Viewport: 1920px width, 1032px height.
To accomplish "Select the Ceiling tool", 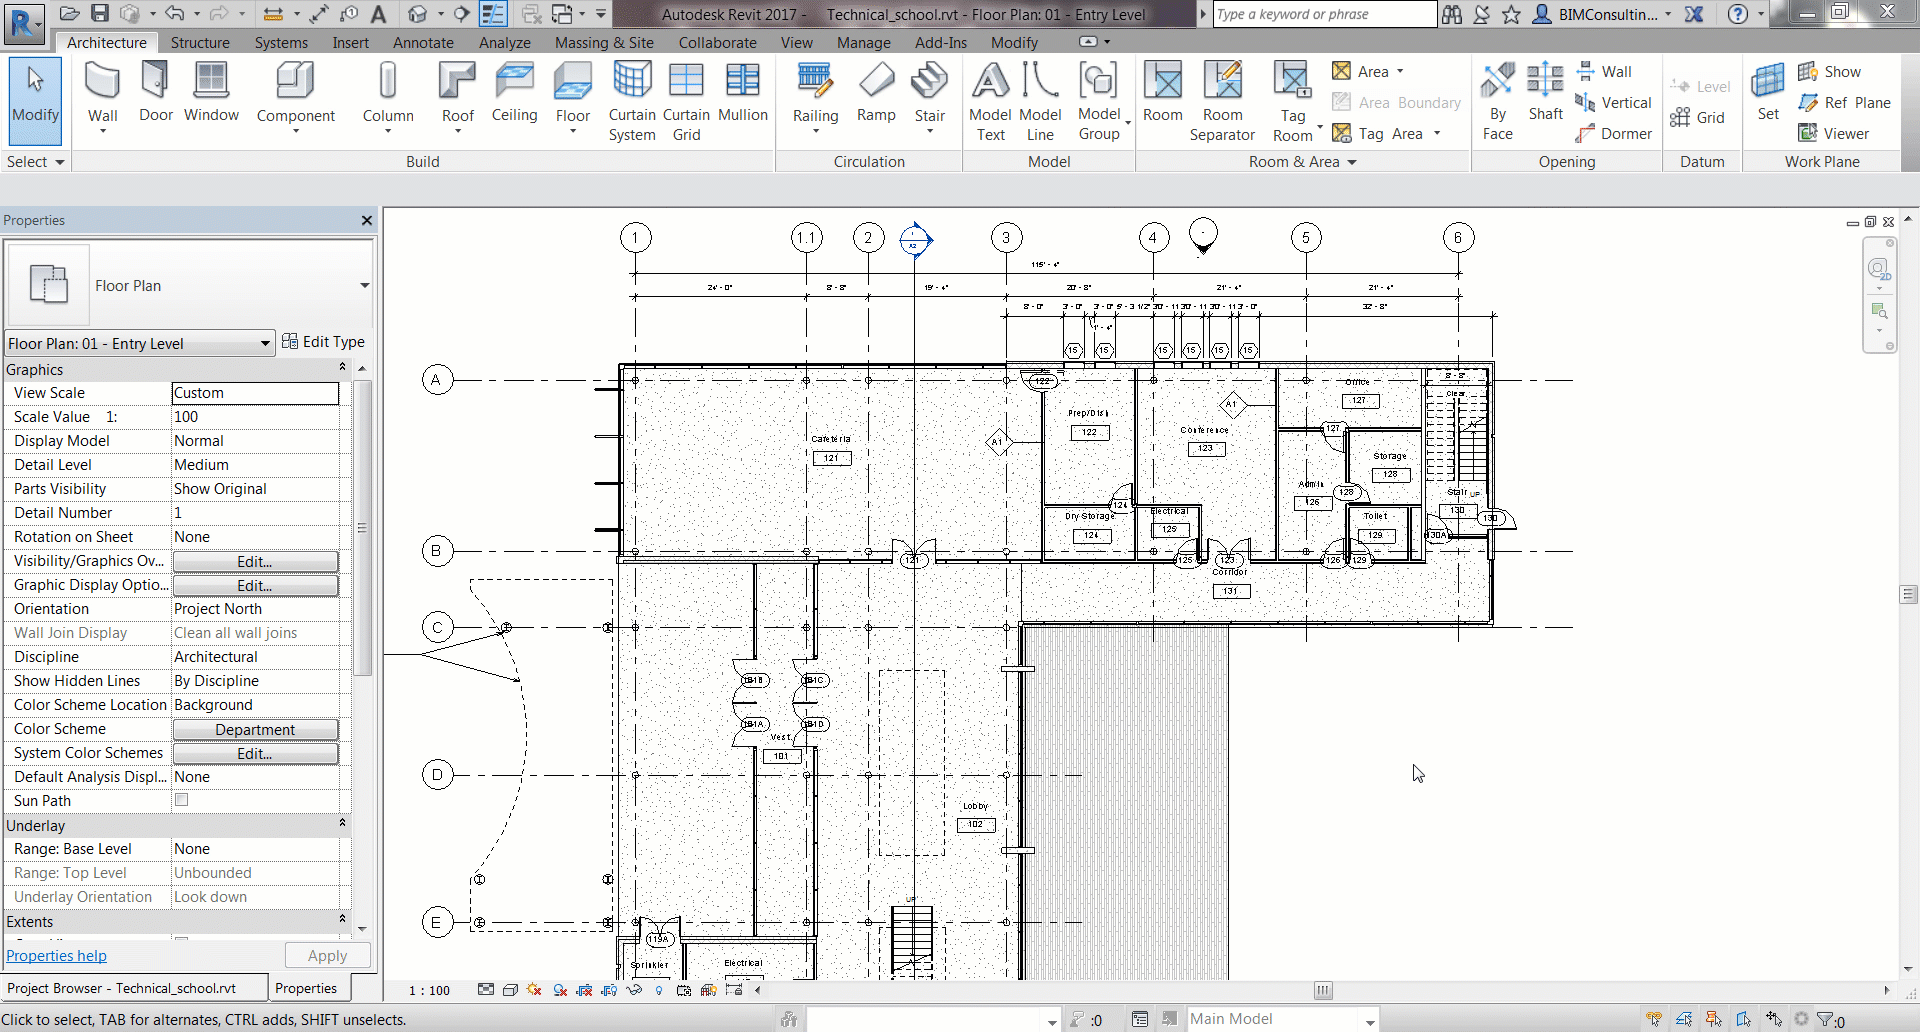I will coord(515,92).
